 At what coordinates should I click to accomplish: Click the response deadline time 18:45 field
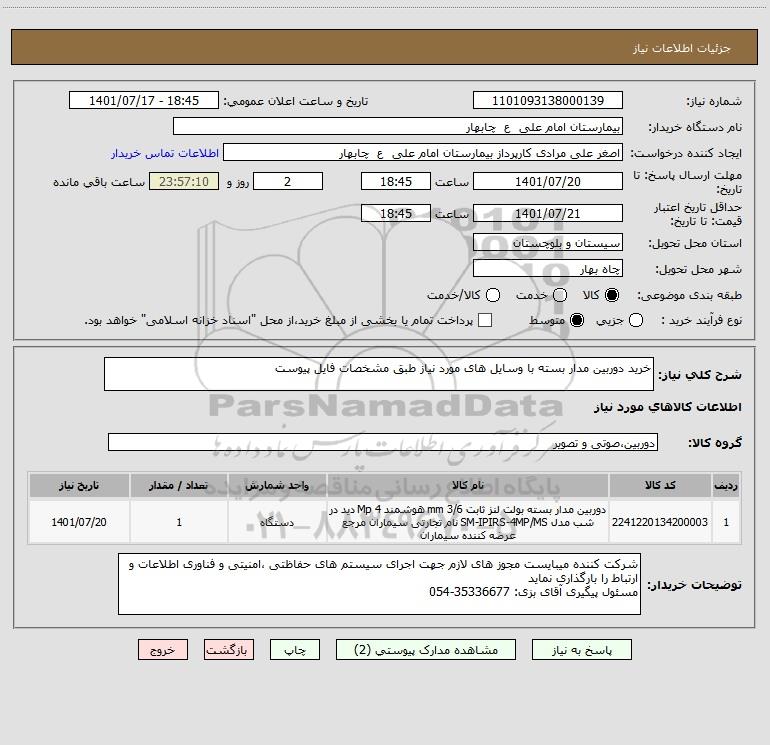[x=396, y=181]
